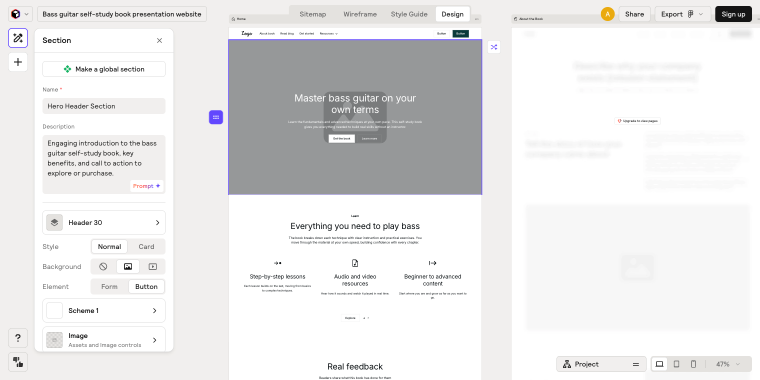Click the Learn more button in hero
Viewport: 760px width, 380px height.
[369, 139]
